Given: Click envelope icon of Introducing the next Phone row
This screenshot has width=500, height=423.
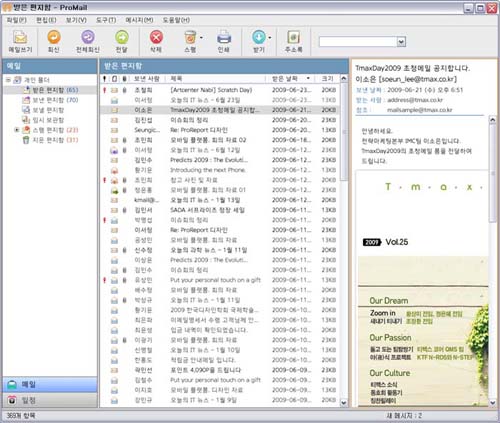Looking at the screenshot, I should pos(114,170).
